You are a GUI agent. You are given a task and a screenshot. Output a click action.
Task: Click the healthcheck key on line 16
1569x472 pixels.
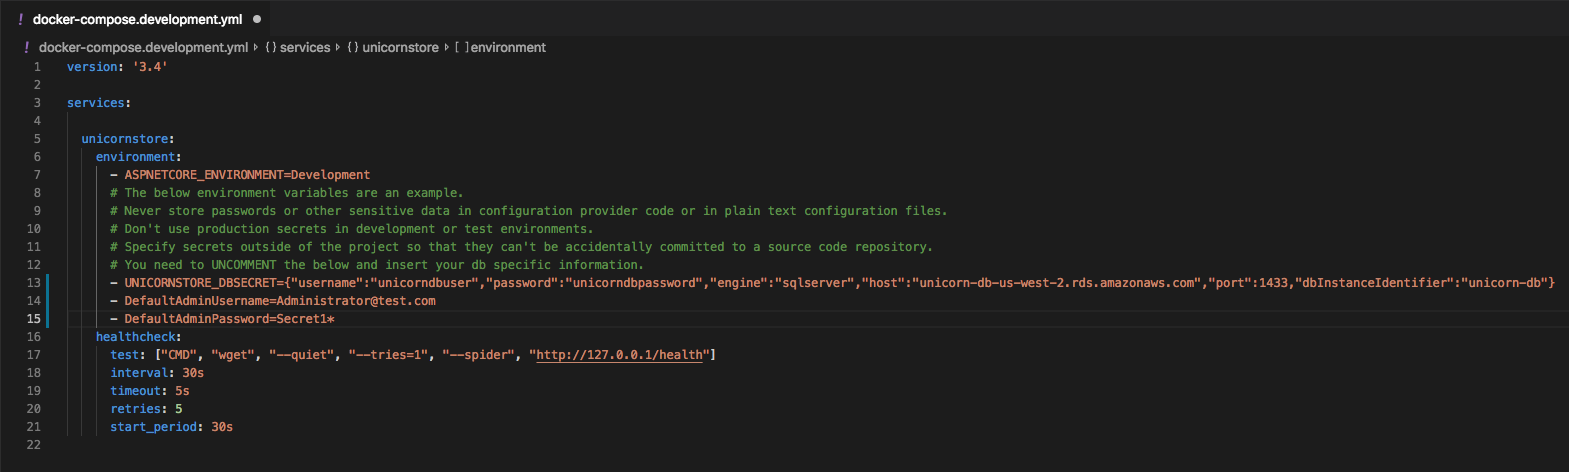click(x=135, y=337)
